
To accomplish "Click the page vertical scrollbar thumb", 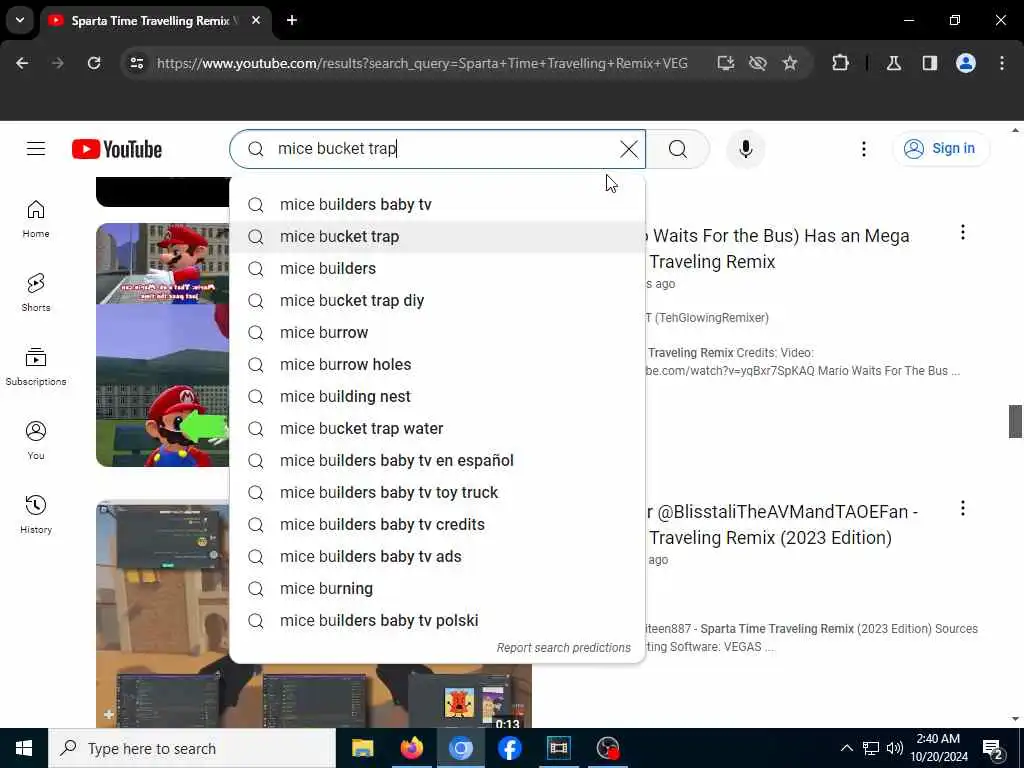I will pos(1015,421).
